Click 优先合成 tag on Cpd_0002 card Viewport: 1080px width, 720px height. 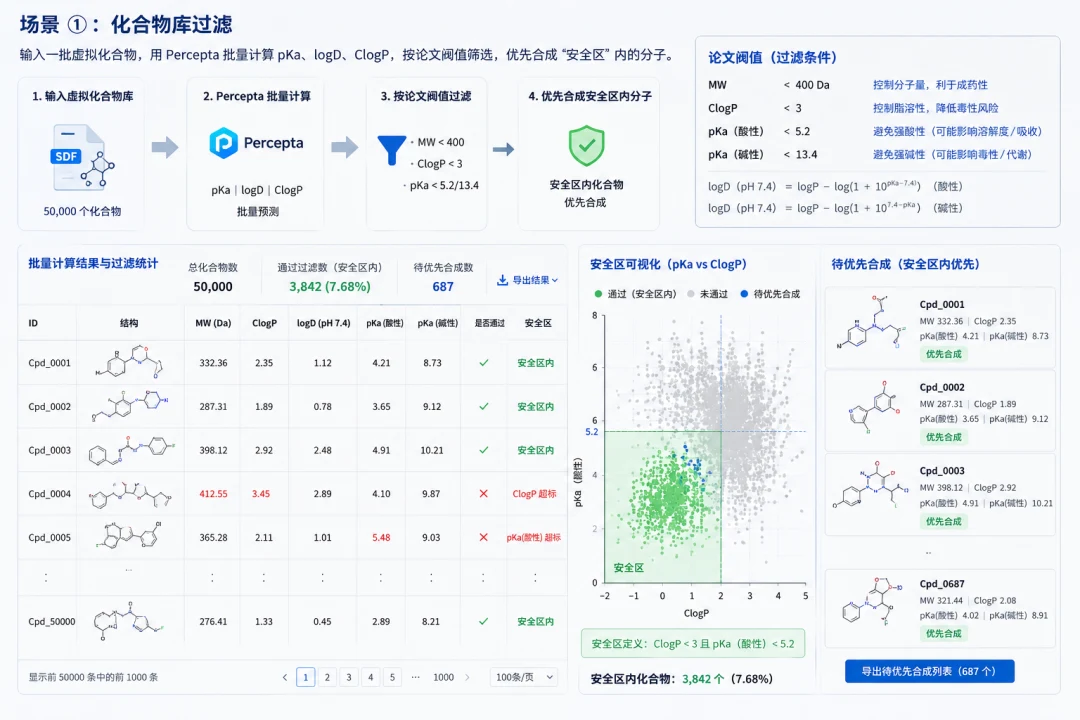[944, 437]
